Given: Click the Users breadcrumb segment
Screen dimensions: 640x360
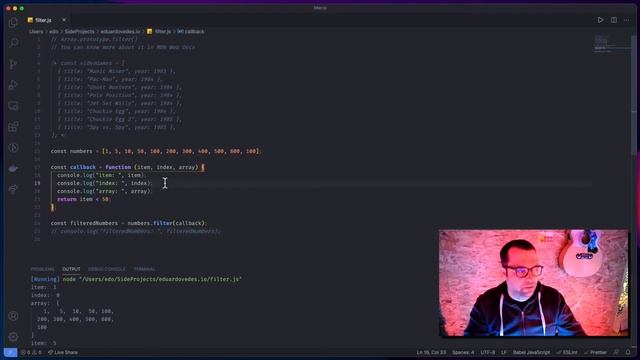Looking at the screenshot, I should click(x=36, y=31).
